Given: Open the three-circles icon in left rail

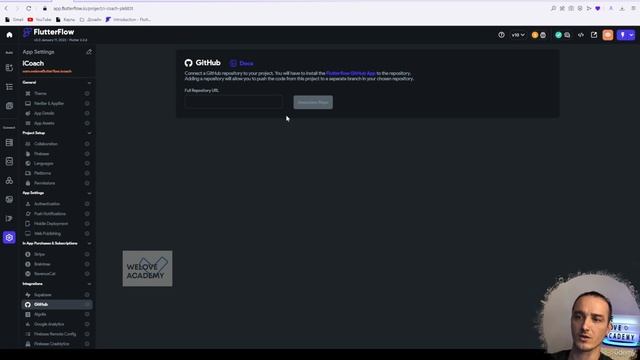Looking at the screenshot, I should (x=9, y=180).
